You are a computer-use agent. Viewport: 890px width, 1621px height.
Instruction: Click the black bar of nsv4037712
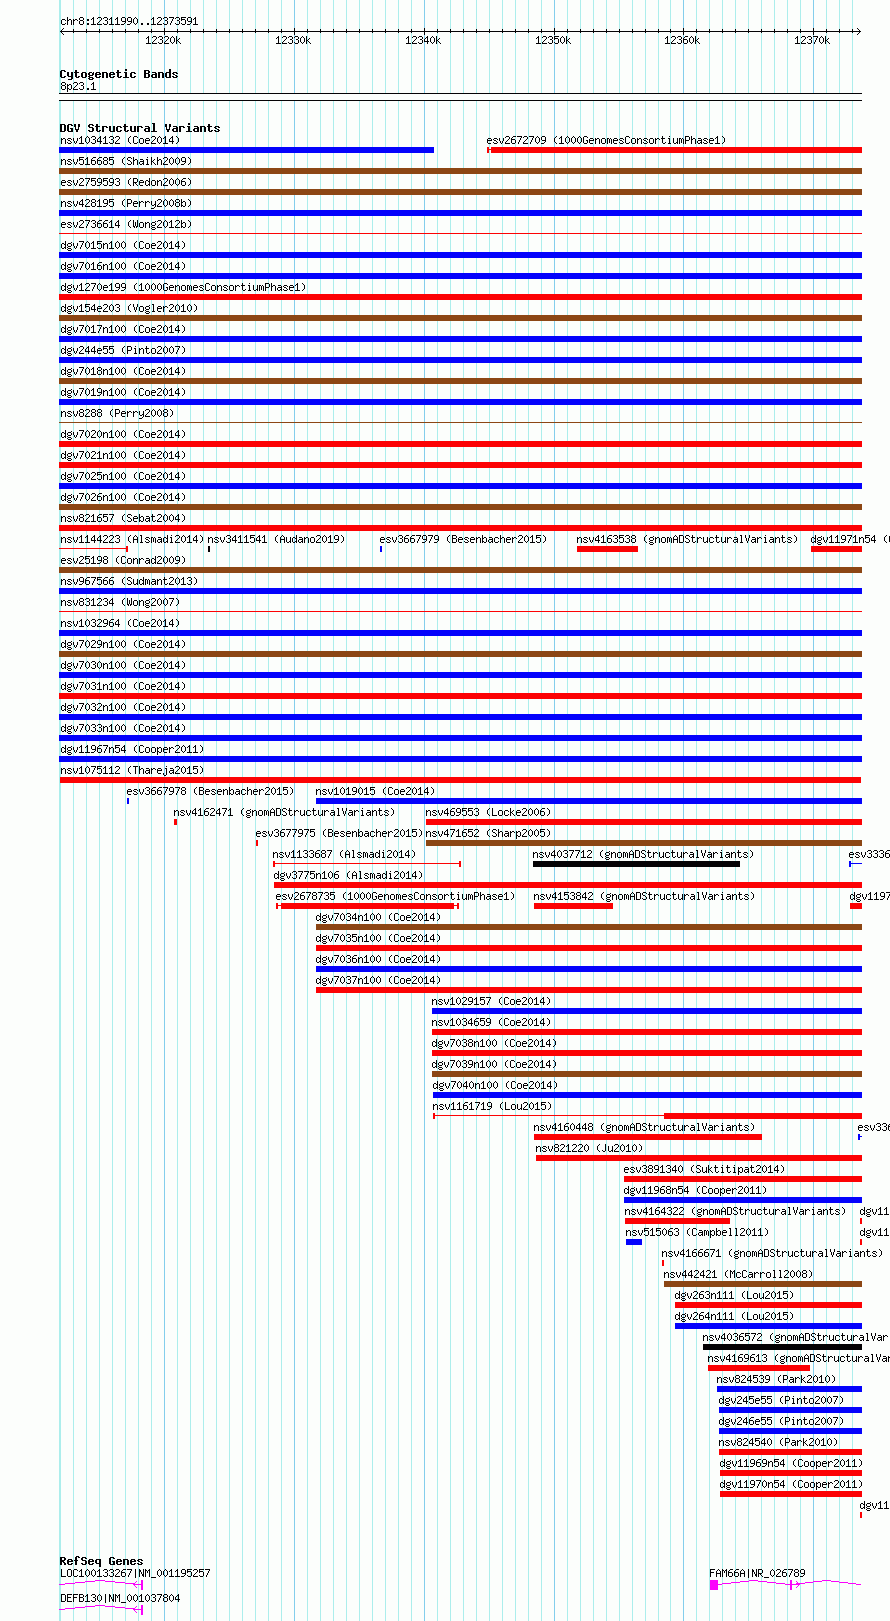click(636, 864)
